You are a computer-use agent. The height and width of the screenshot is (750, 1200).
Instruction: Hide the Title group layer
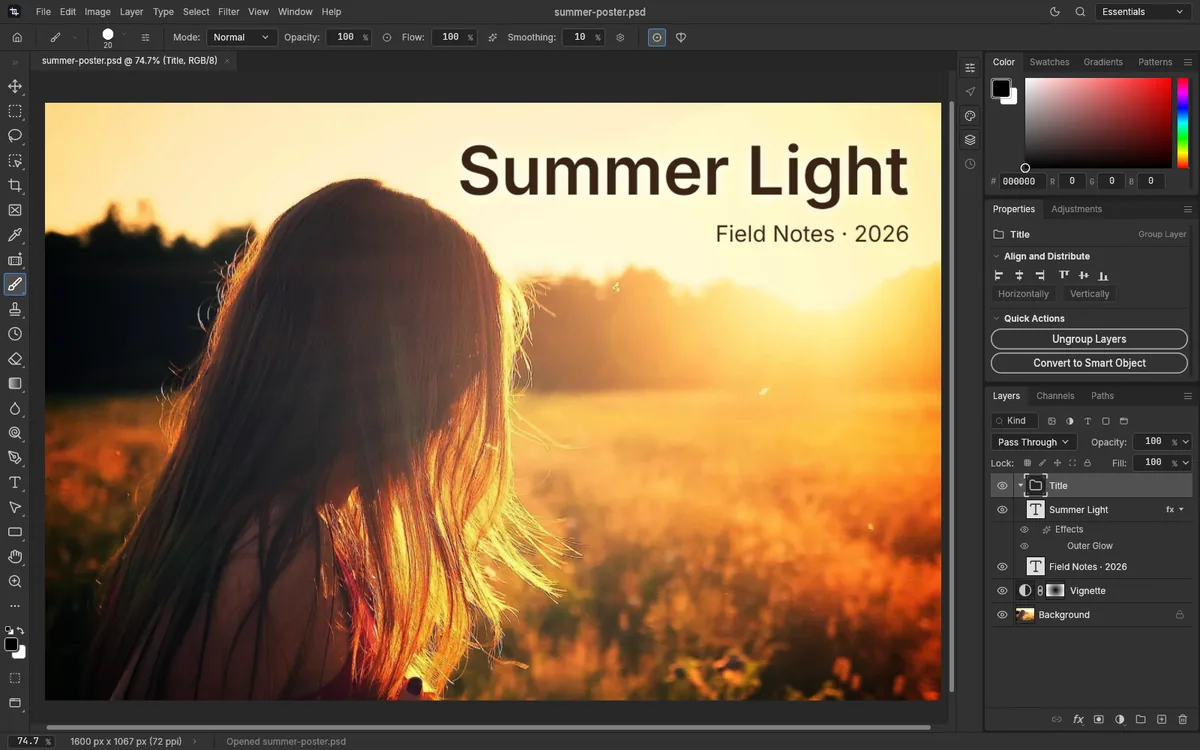1002,486
